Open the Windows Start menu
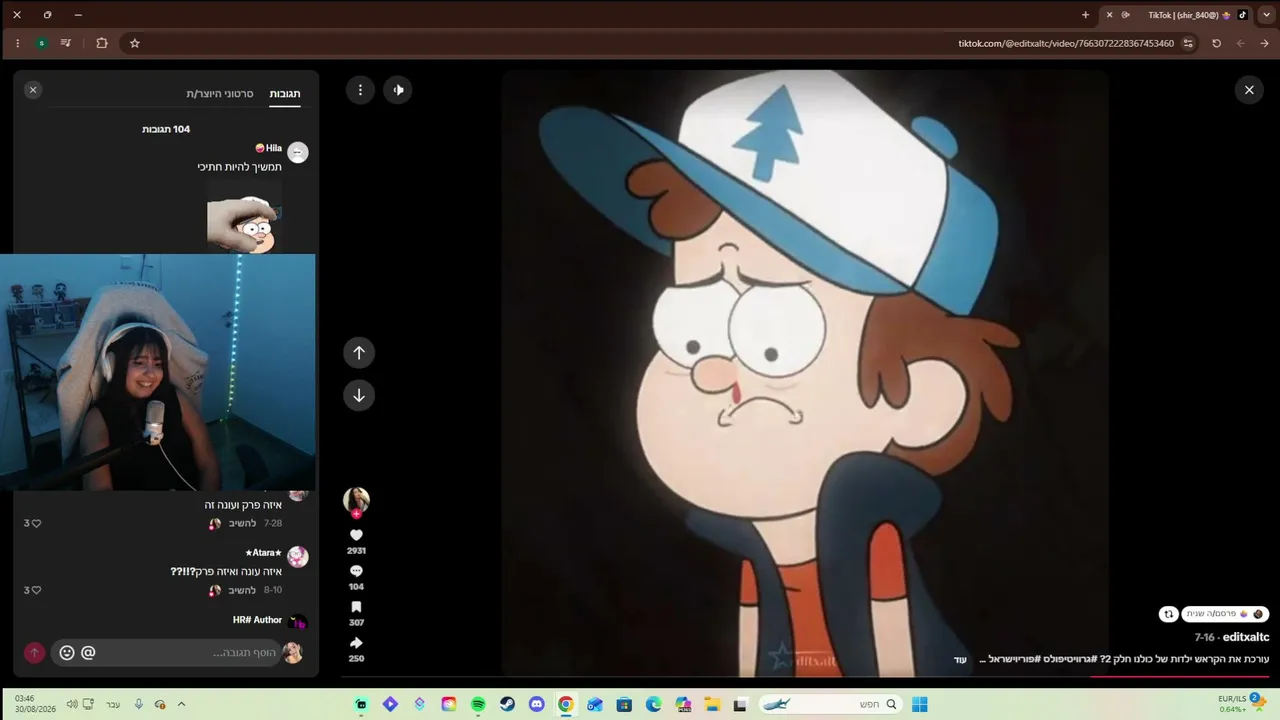Screen dimensions: 1280x720 click(x=920, y=704)
